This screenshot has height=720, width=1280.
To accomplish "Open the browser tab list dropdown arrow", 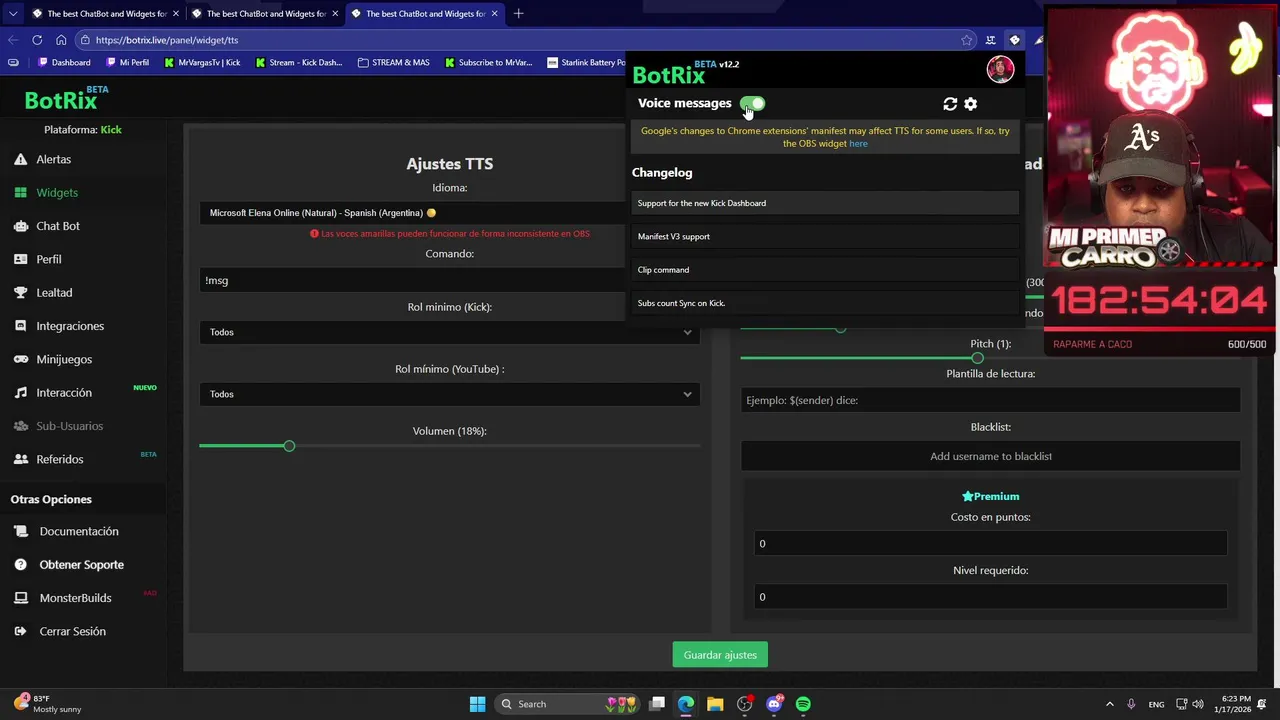I will click(12, 14).
